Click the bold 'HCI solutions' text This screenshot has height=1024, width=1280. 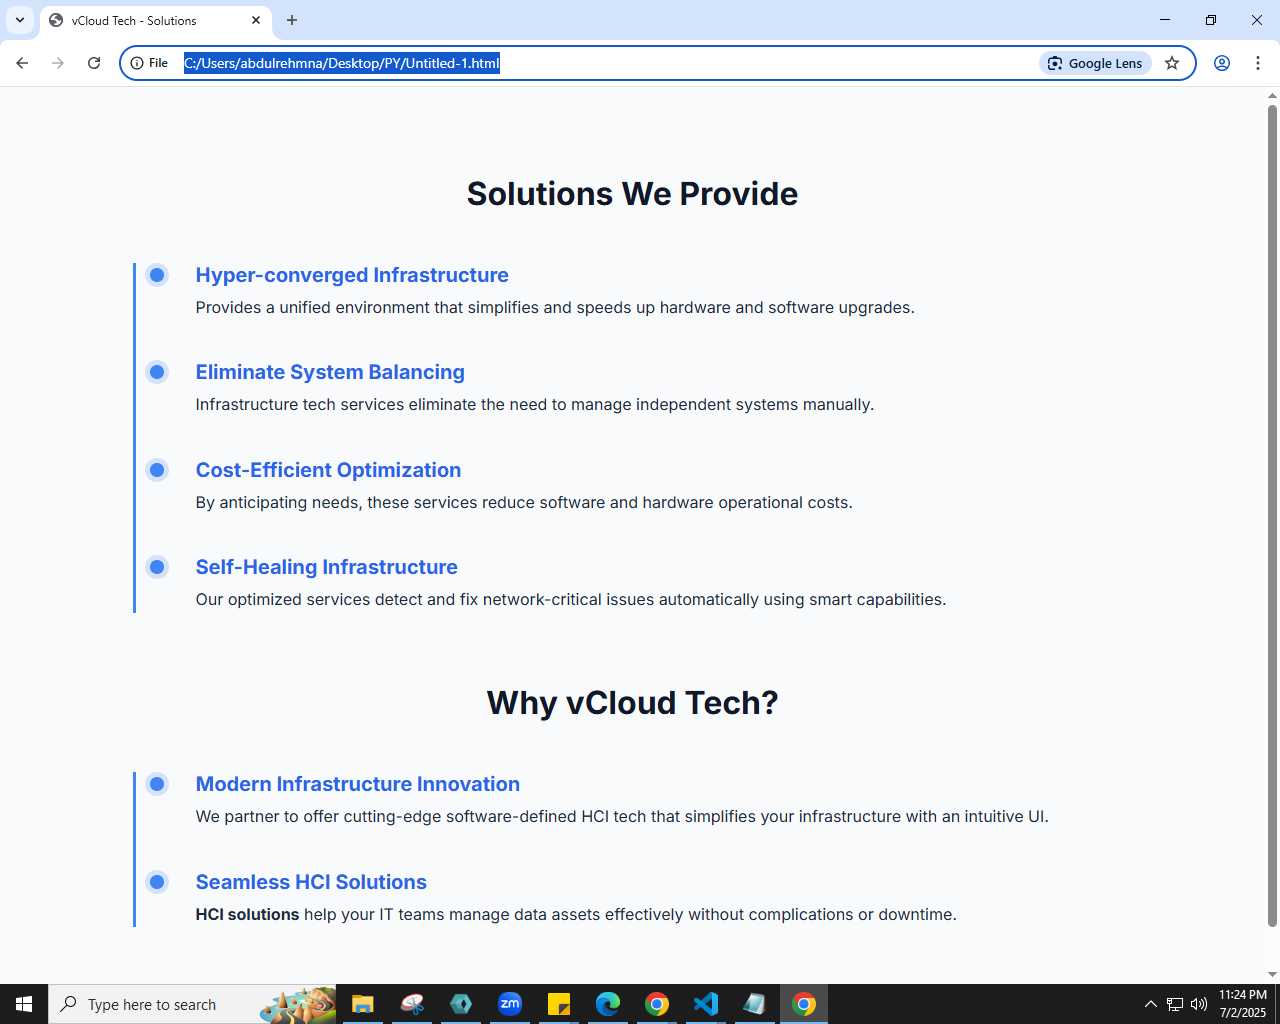(x=247, y=914)
